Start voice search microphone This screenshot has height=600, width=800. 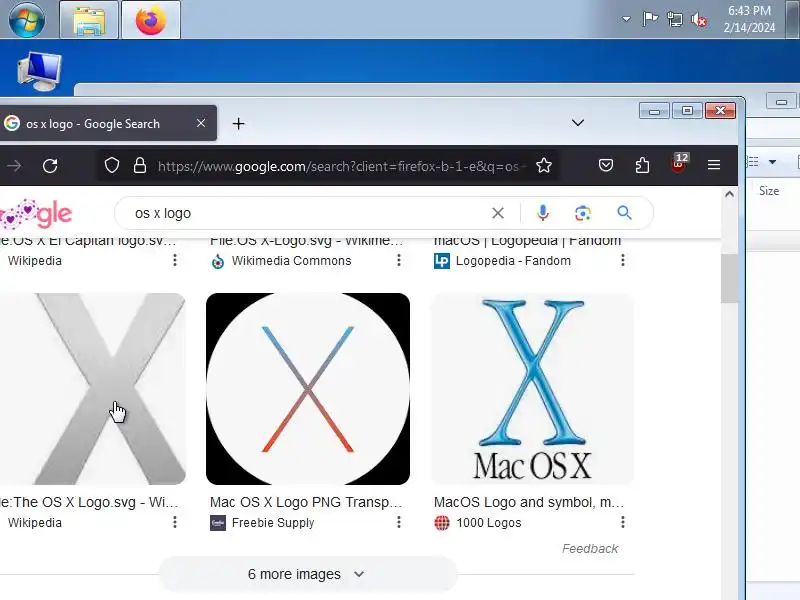click(543, 213)
